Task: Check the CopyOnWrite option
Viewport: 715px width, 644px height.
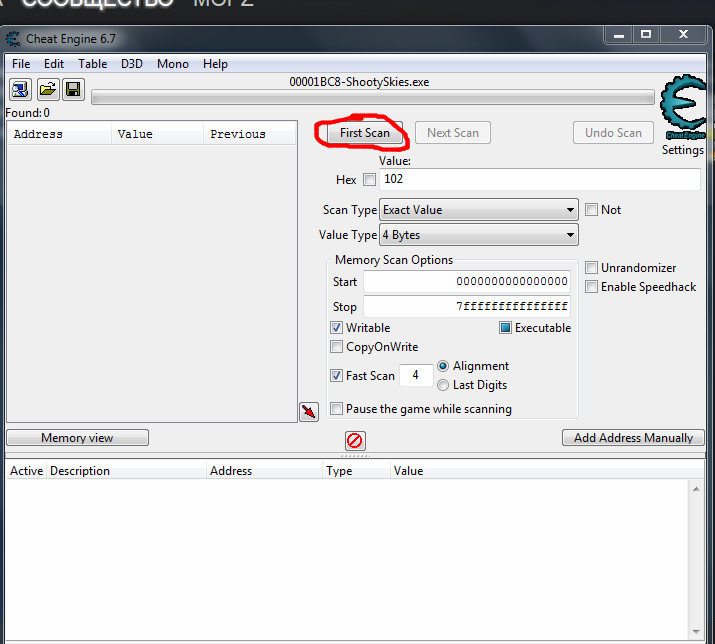Action: tap(337, 347)
